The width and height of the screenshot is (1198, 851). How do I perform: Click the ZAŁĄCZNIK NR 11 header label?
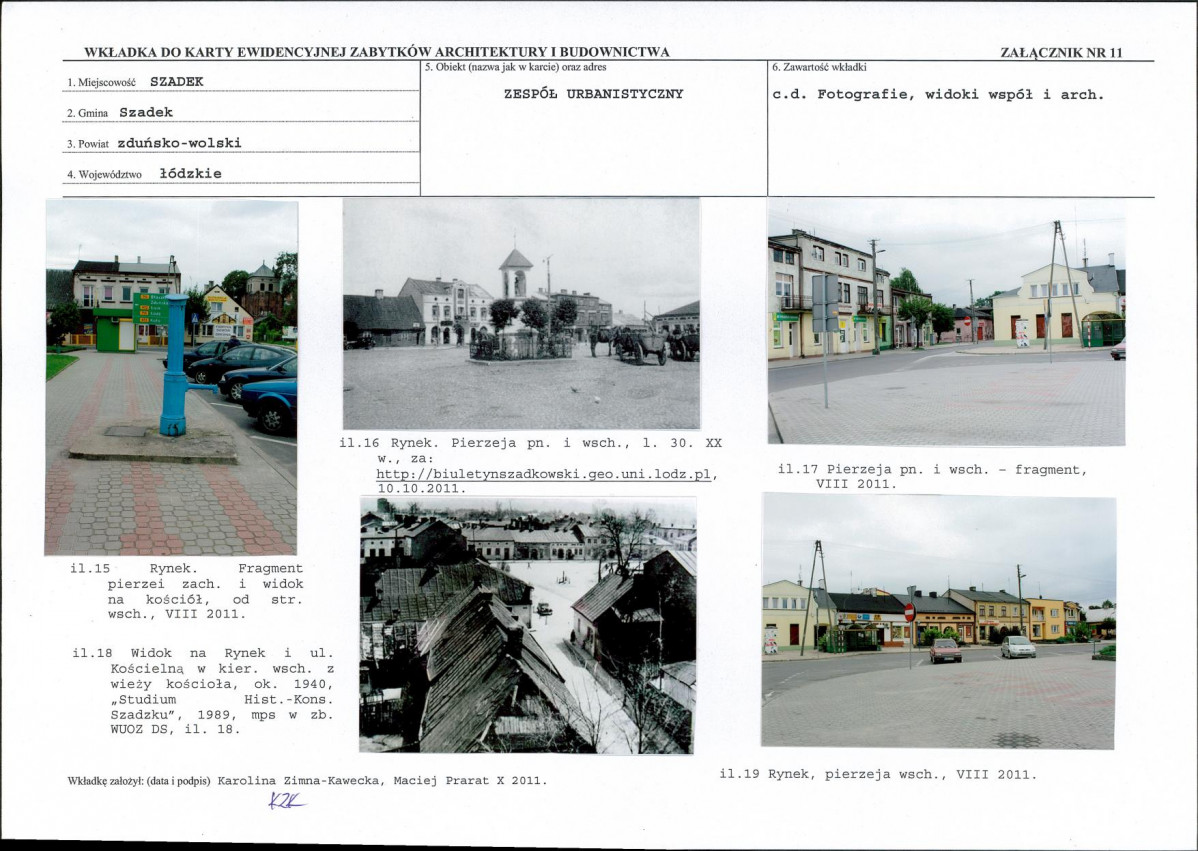point(1061,53)
